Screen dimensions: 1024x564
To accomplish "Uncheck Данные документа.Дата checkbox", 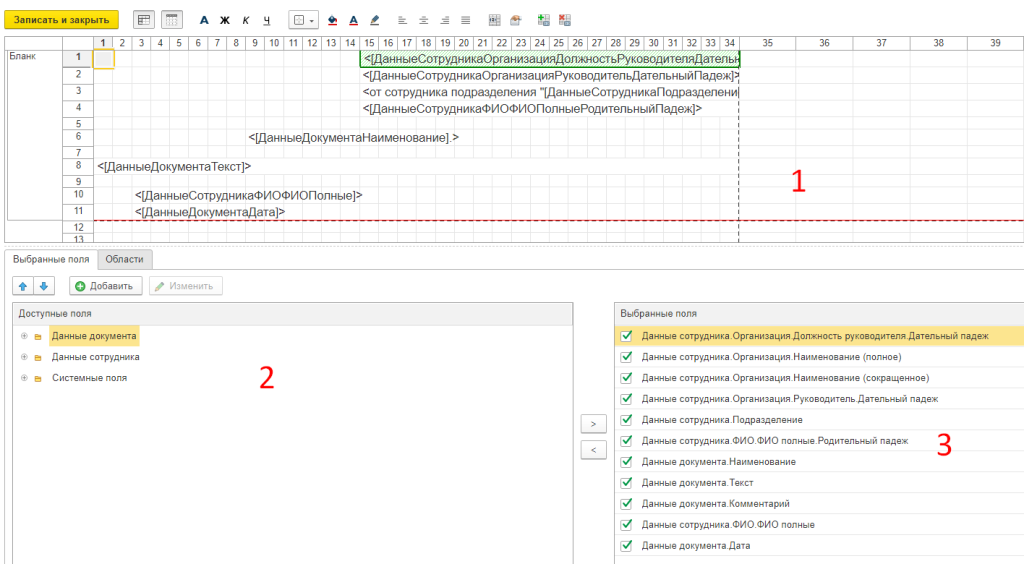I will pyautogui.click(x=627, y=546).
